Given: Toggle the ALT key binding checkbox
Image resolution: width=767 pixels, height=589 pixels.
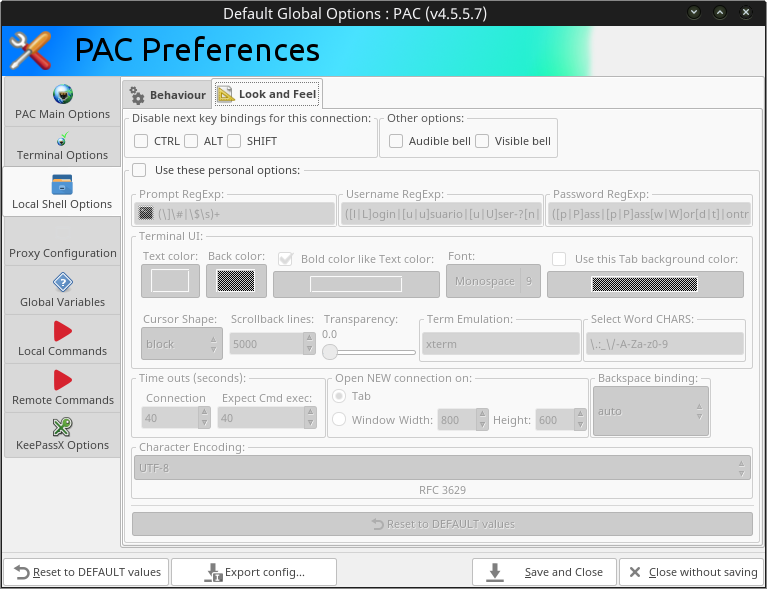Looking at the screenshot, I should click(191, 141).
